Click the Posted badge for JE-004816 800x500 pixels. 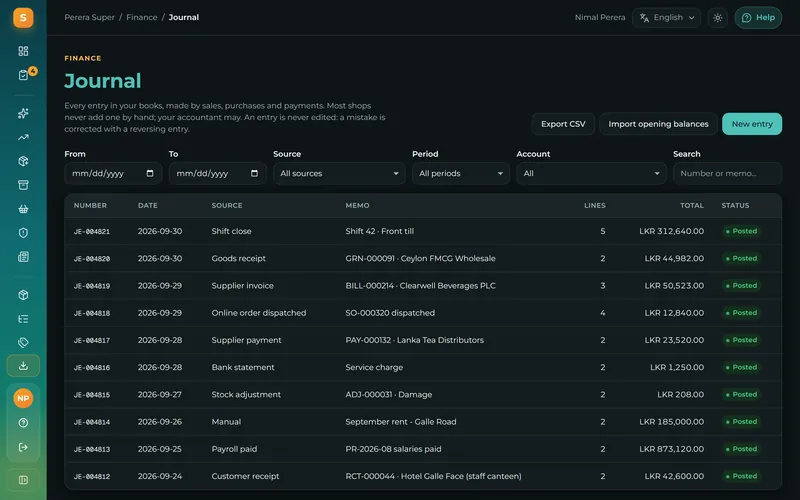coord(741,367)
